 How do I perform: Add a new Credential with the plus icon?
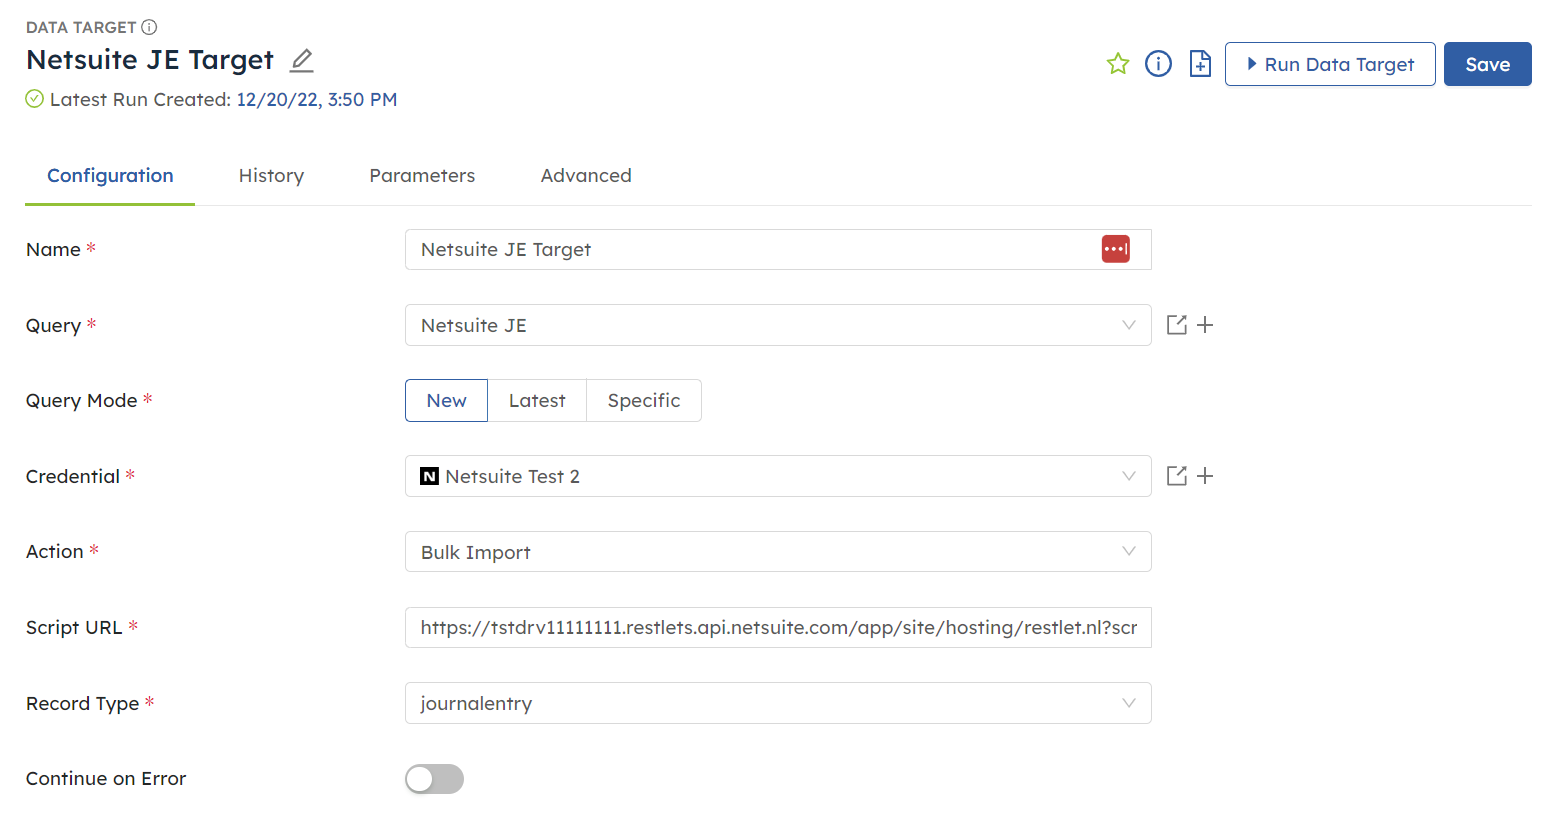coord(1205,476)
